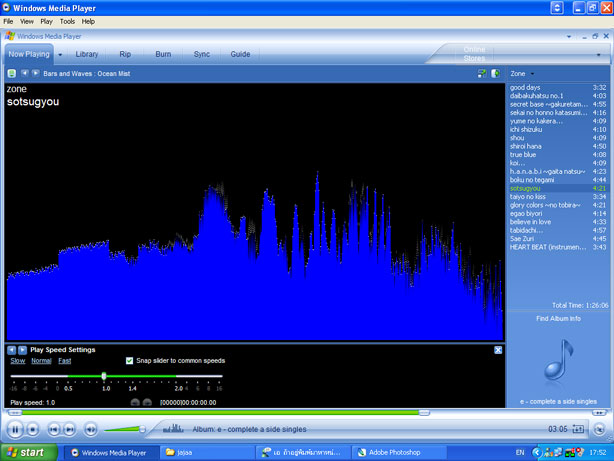The width and height of the screenshot is (614, 461).
Task: Open the Burn tab
Action: click(x=163, y=54)
